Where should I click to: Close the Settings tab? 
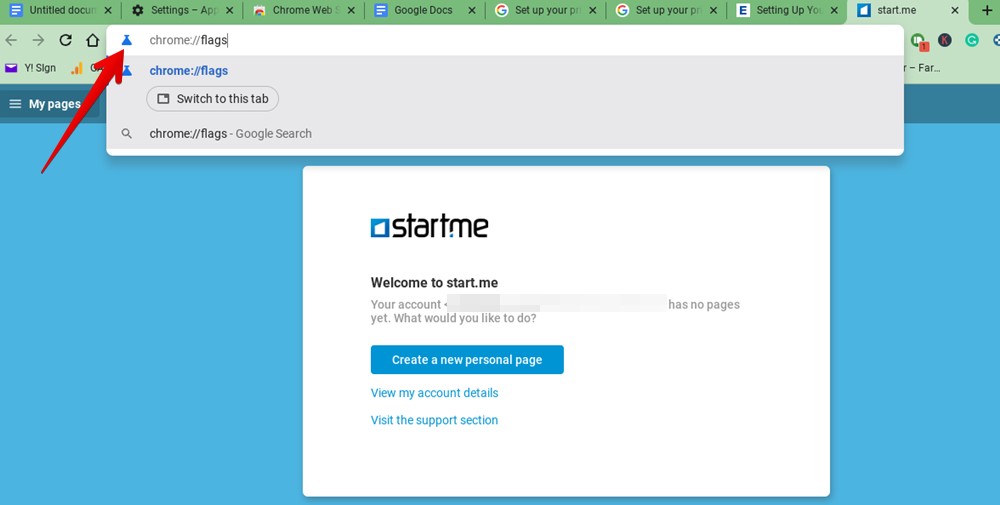(x=230, y=10)
